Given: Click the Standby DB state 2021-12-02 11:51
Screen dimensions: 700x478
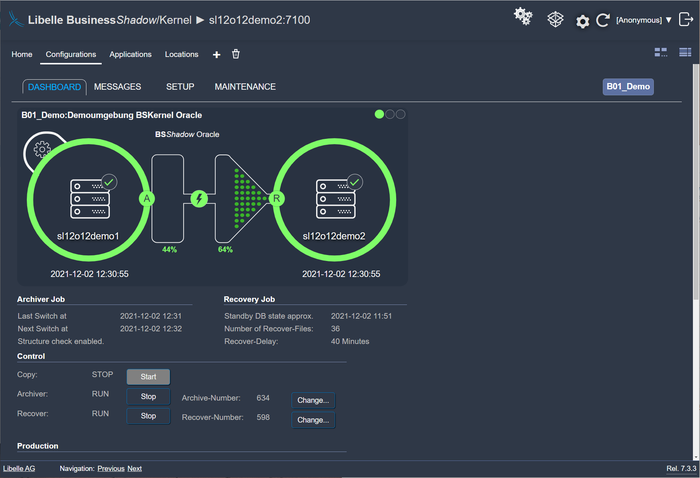Looking at the screenshot, I should coord(361,316).
